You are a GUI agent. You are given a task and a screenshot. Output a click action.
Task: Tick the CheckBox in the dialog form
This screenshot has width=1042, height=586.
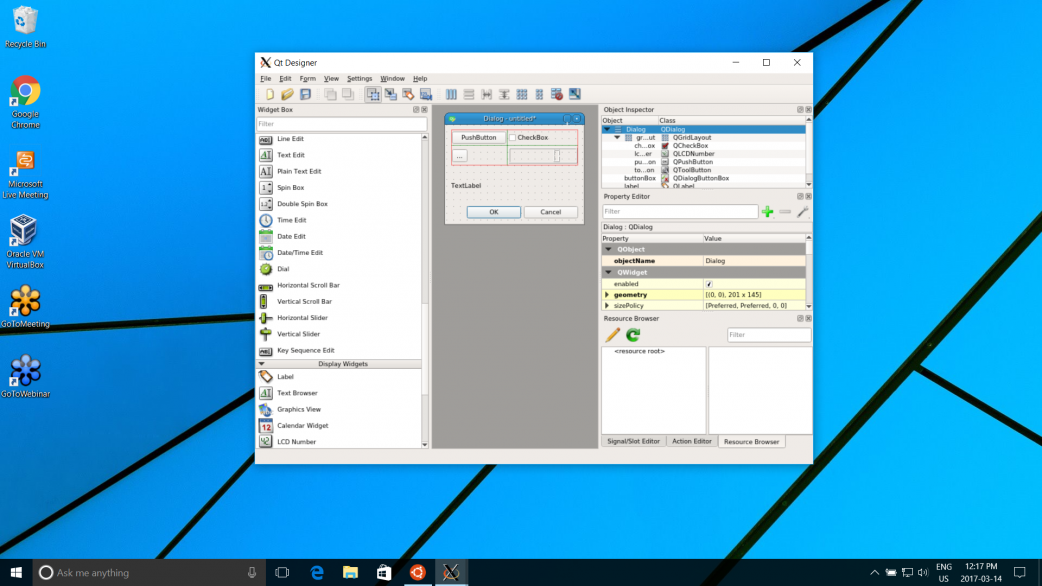[x=513, y=138]
